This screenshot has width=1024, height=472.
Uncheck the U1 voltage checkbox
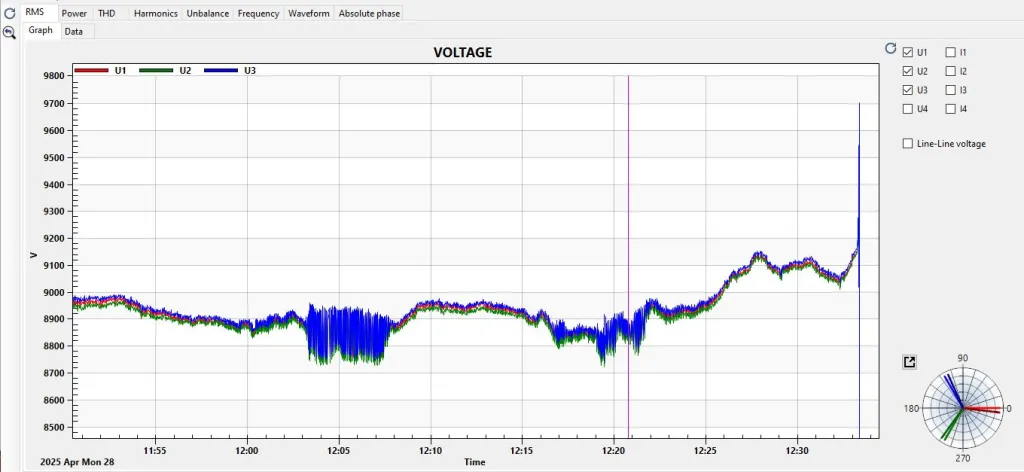tap(908, 52)
